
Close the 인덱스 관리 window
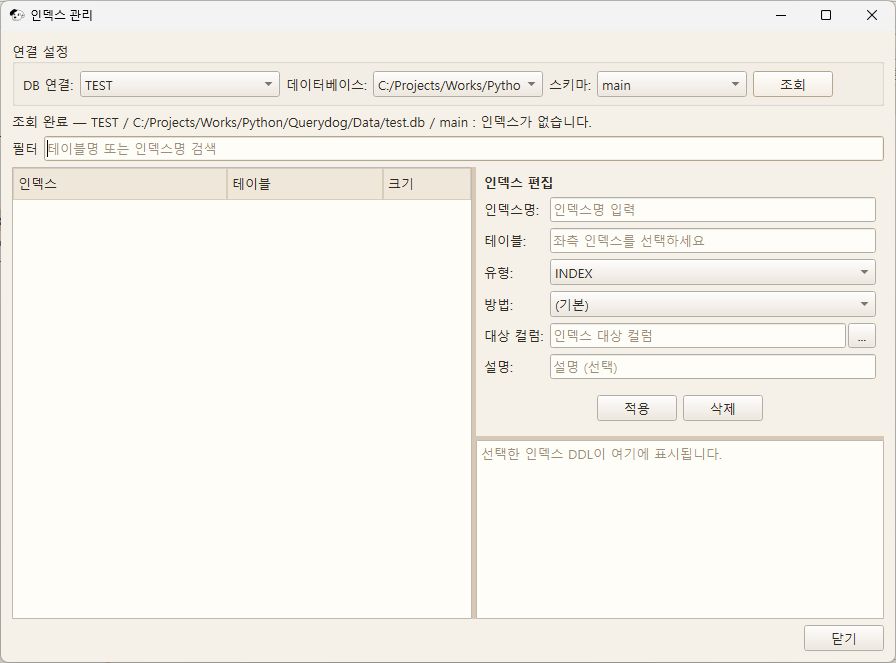[871, 15]
